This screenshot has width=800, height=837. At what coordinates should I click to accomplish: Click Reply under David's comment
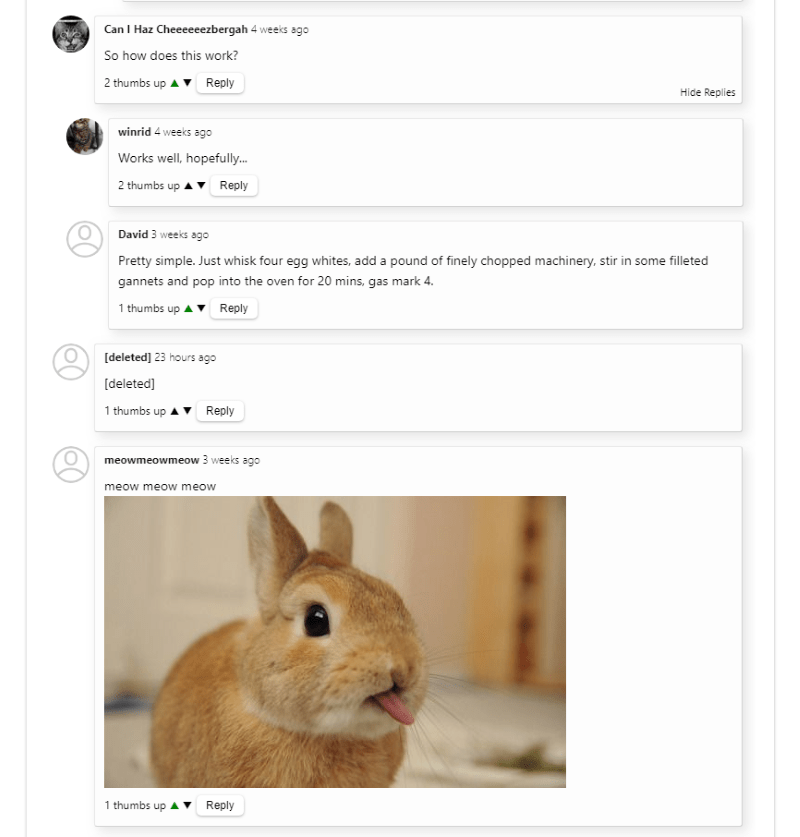click(x=234, y=308)
